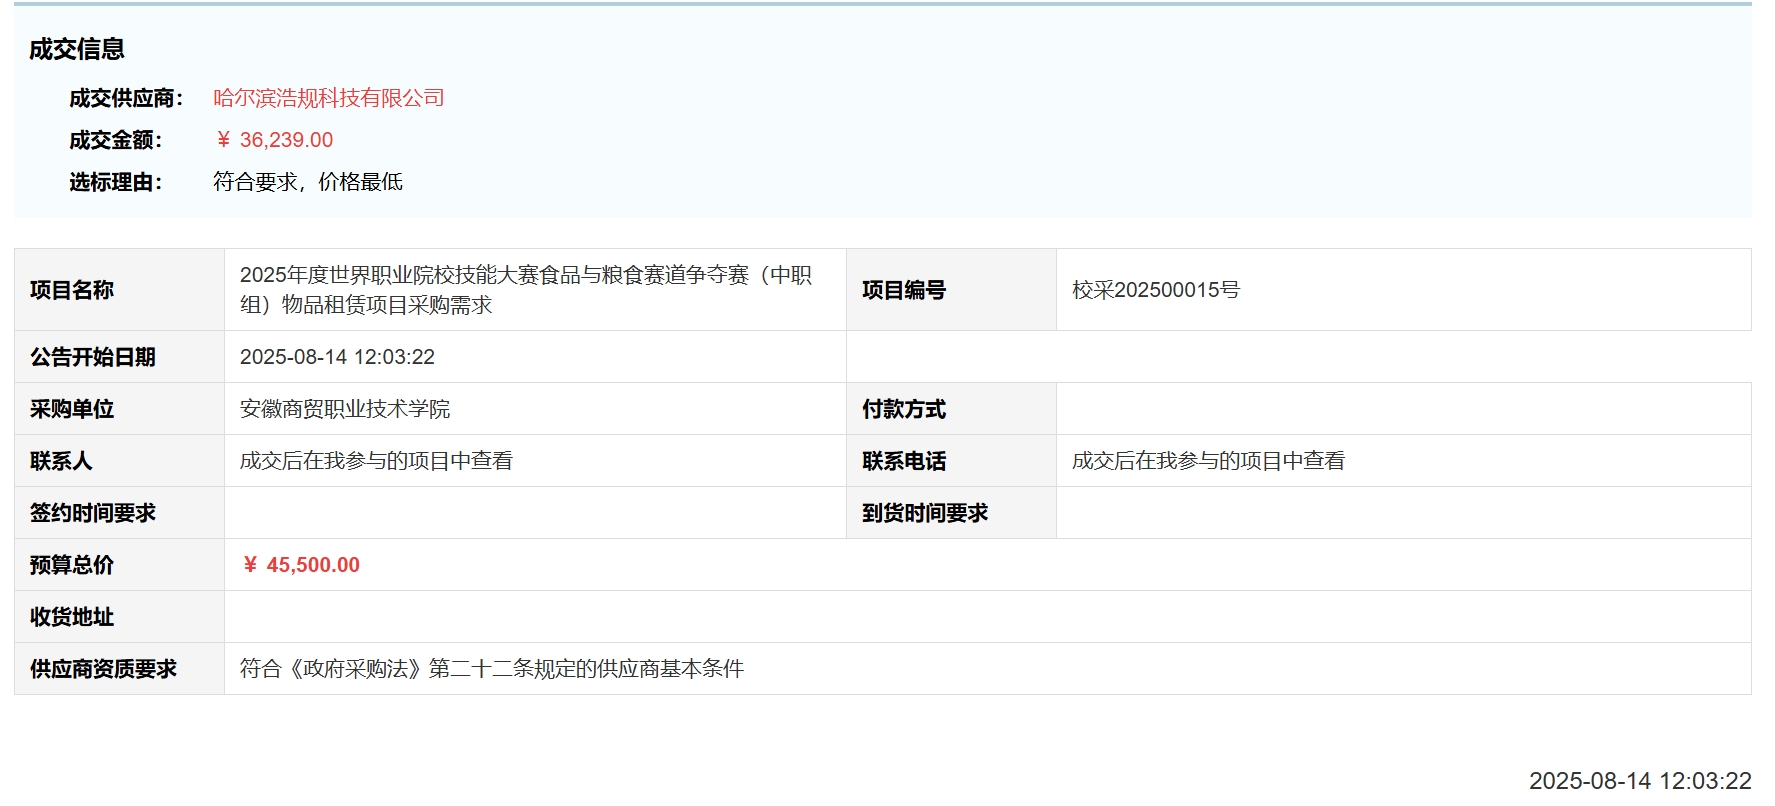Image resolution: width=1775 pixels, height=806 pixels.
Task: Click the budget total ¥45,500.00
Action: 301,565
